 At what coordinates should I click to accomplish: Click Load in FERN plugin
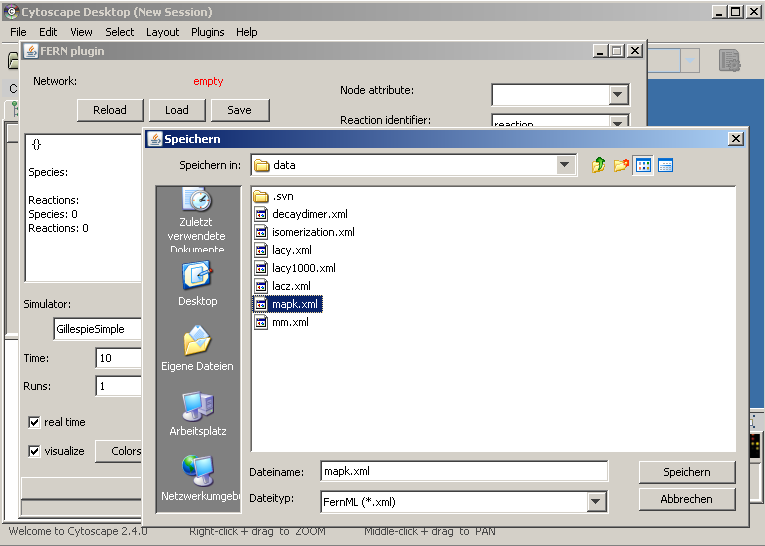point(177,110)
